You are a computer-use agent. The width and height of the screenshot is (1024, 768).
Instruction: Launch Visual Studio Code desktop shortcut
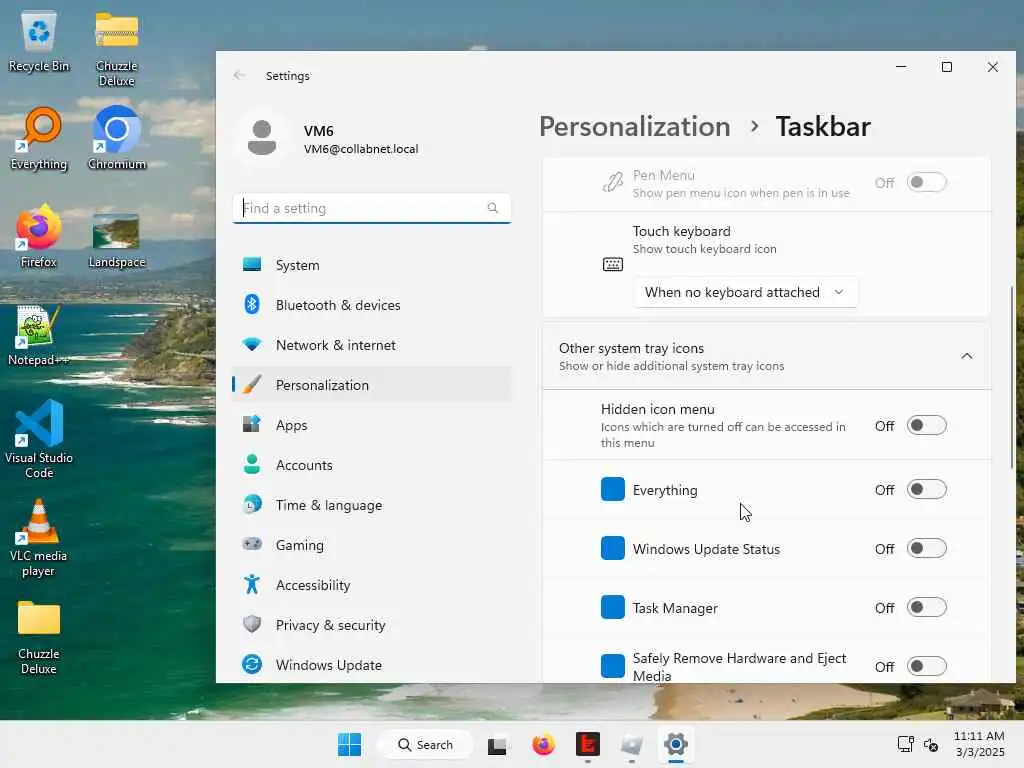click(x=39, y=440)
